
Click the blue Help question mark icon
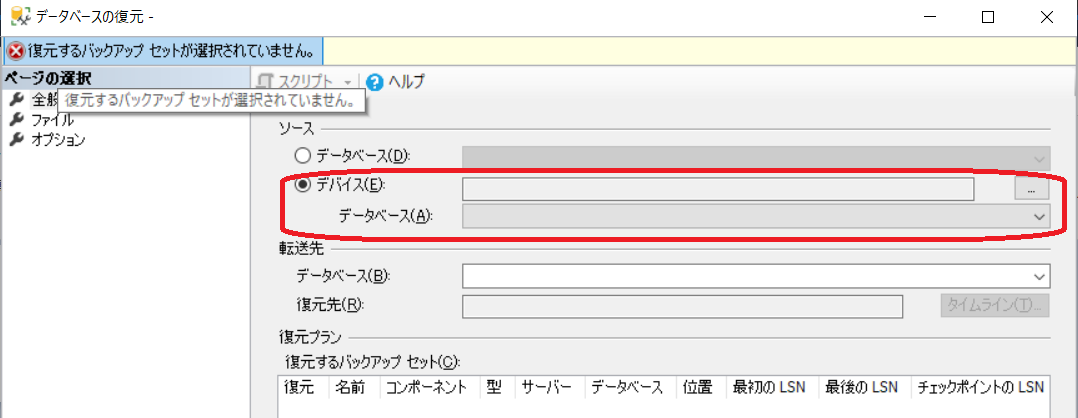[375, 82]
